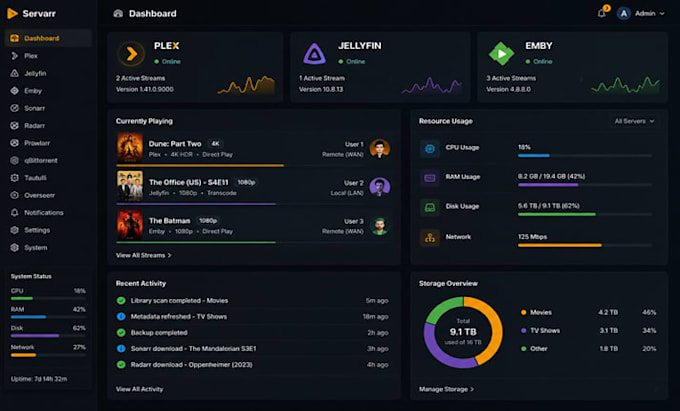
Task: Click the Radarr download check icon
Action: pyautogui.click(x=121, y=365)
